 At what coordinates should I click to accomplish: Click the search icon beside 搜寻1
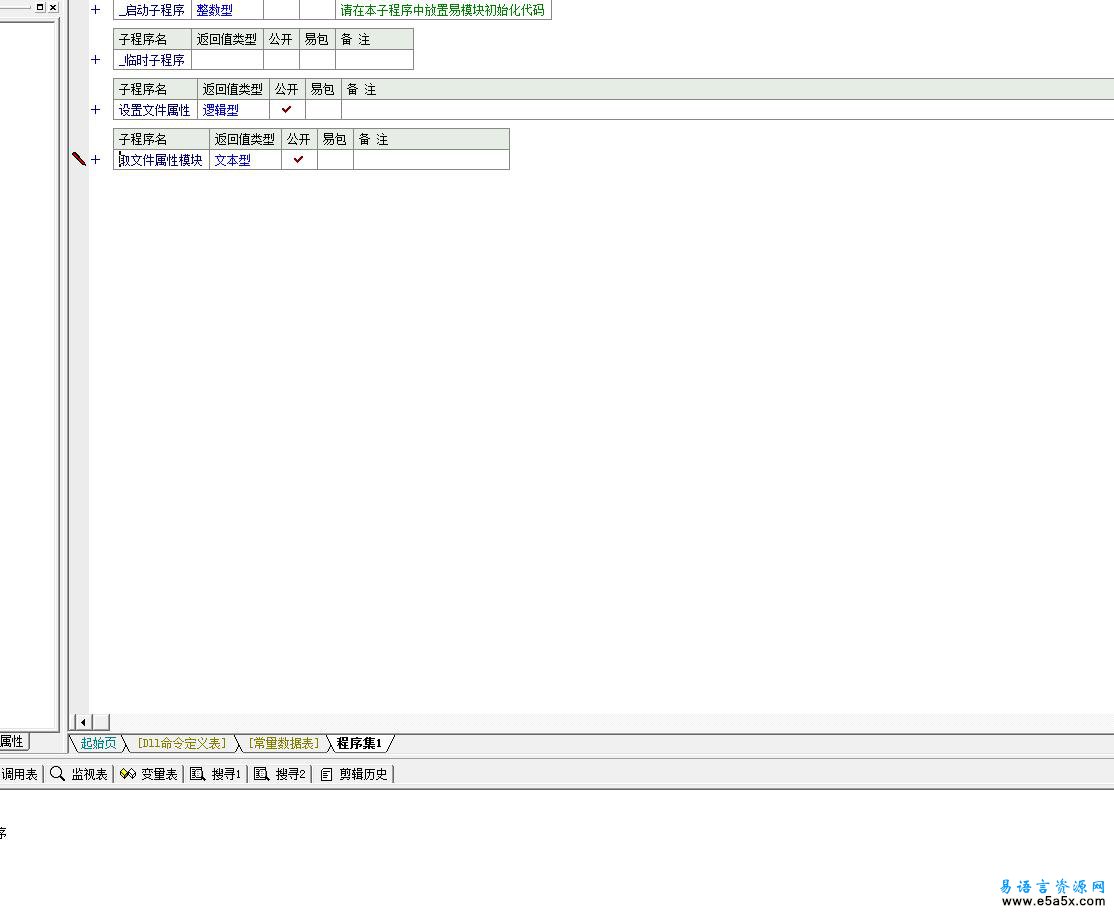(x=198, y=774)
